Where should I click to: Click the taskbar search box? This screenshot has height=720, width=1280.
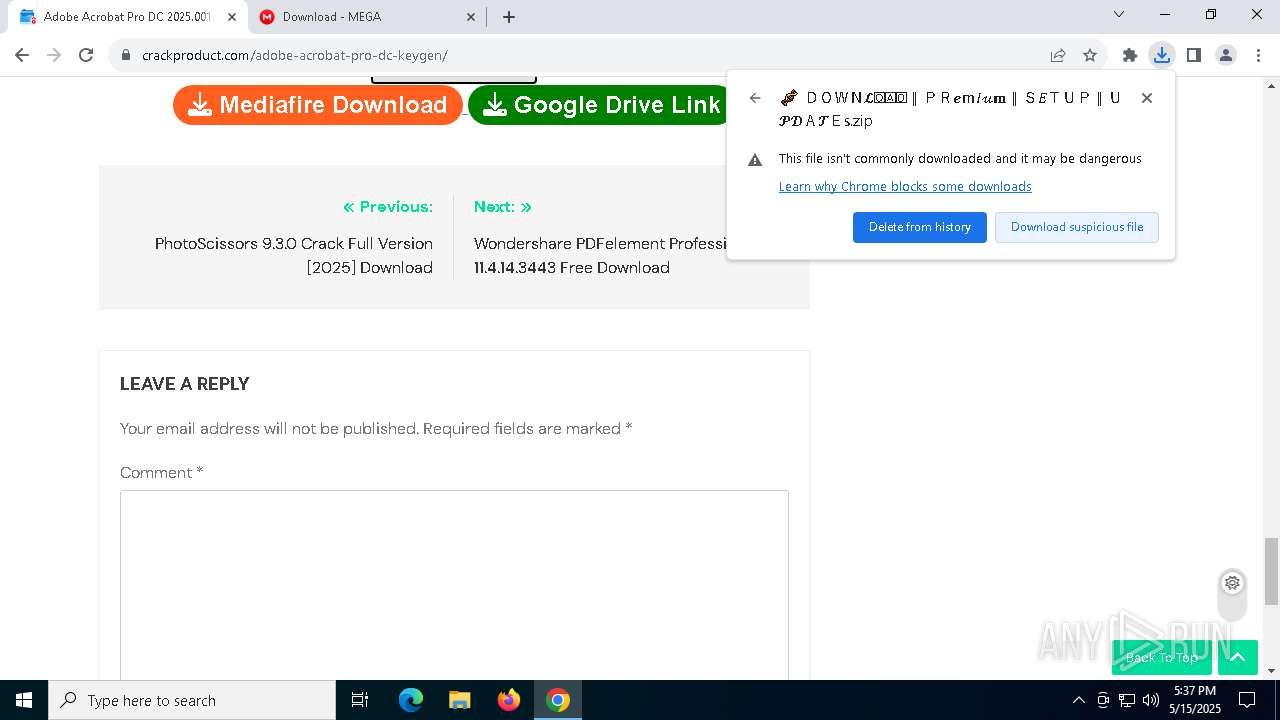click(191, 700)
